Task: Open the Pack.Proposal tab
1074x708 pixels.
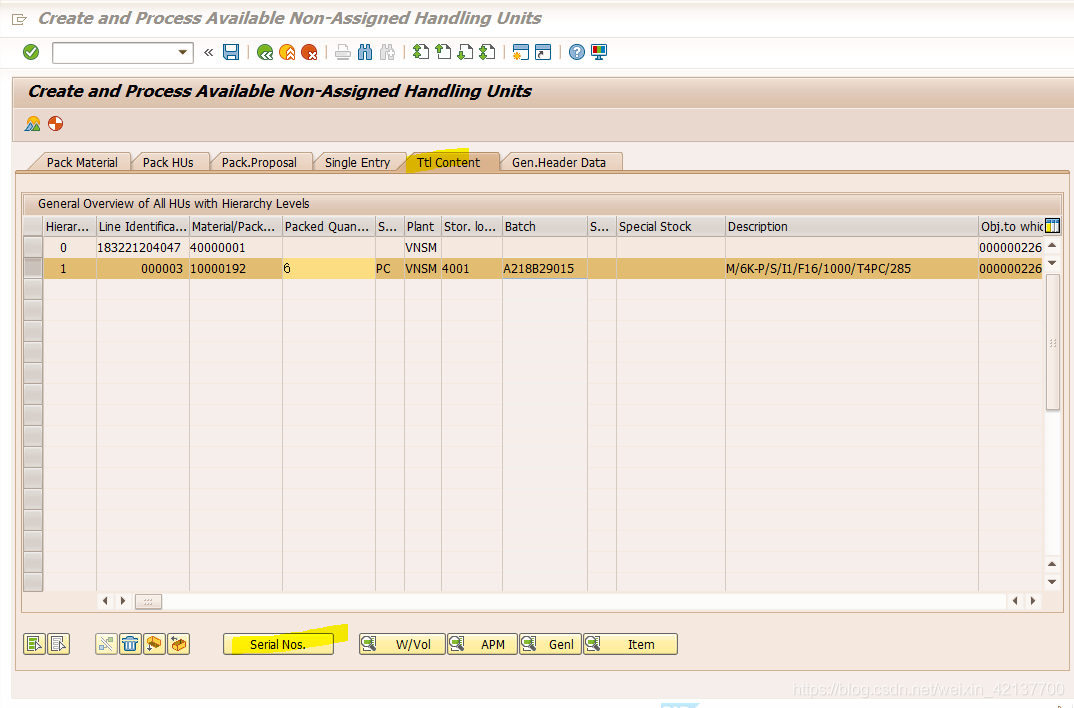Action: coord(259,162)
